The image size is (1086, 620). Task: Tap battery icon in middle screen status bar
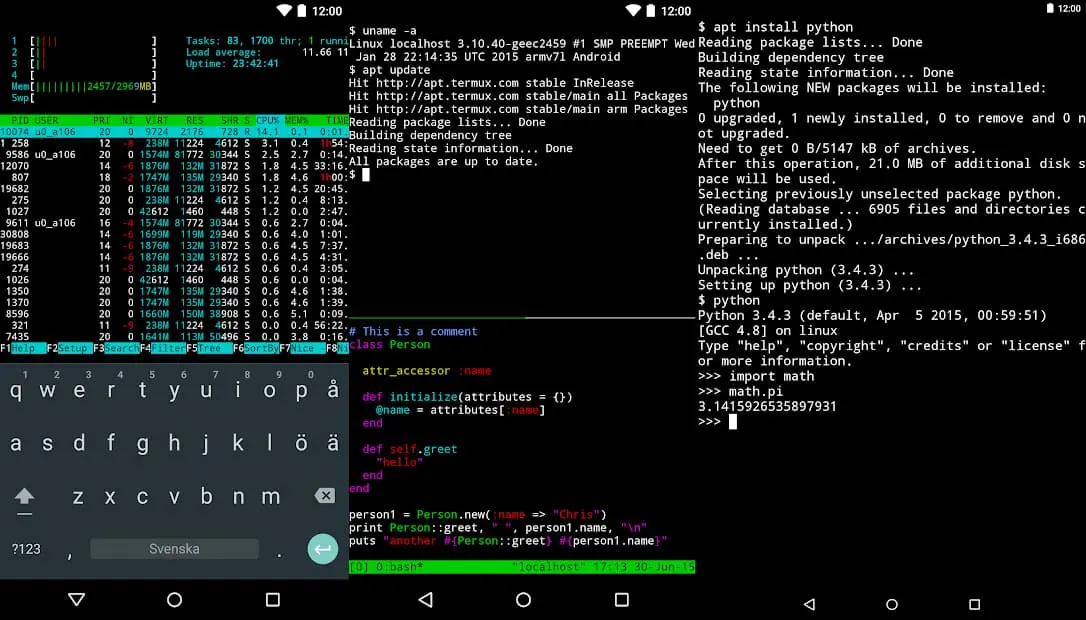pyautogui.click(x=650, y=10)
